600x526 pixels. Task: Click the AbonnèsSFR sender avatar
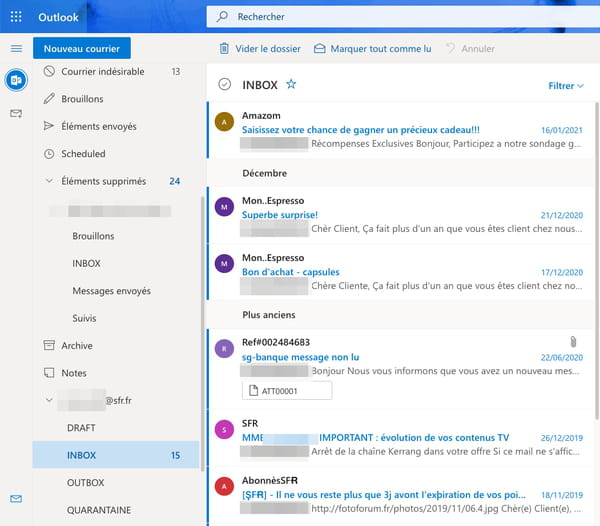[x=224, y=487]
